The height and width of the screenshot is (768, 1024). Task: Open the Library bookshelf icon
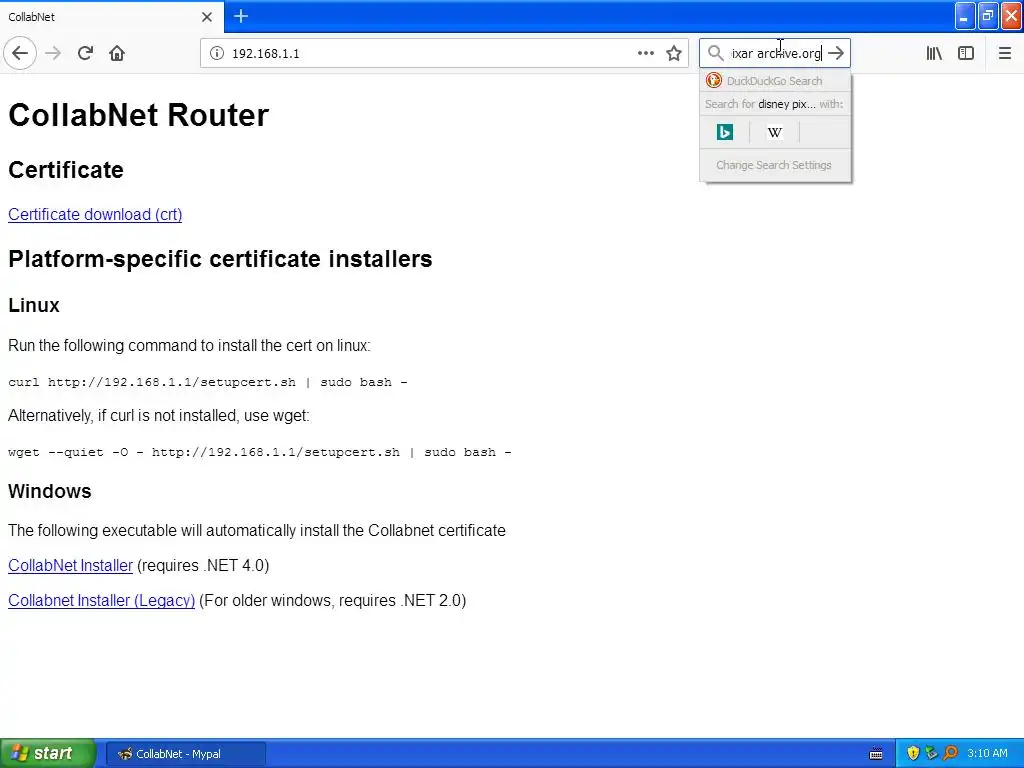click(934, 53)
